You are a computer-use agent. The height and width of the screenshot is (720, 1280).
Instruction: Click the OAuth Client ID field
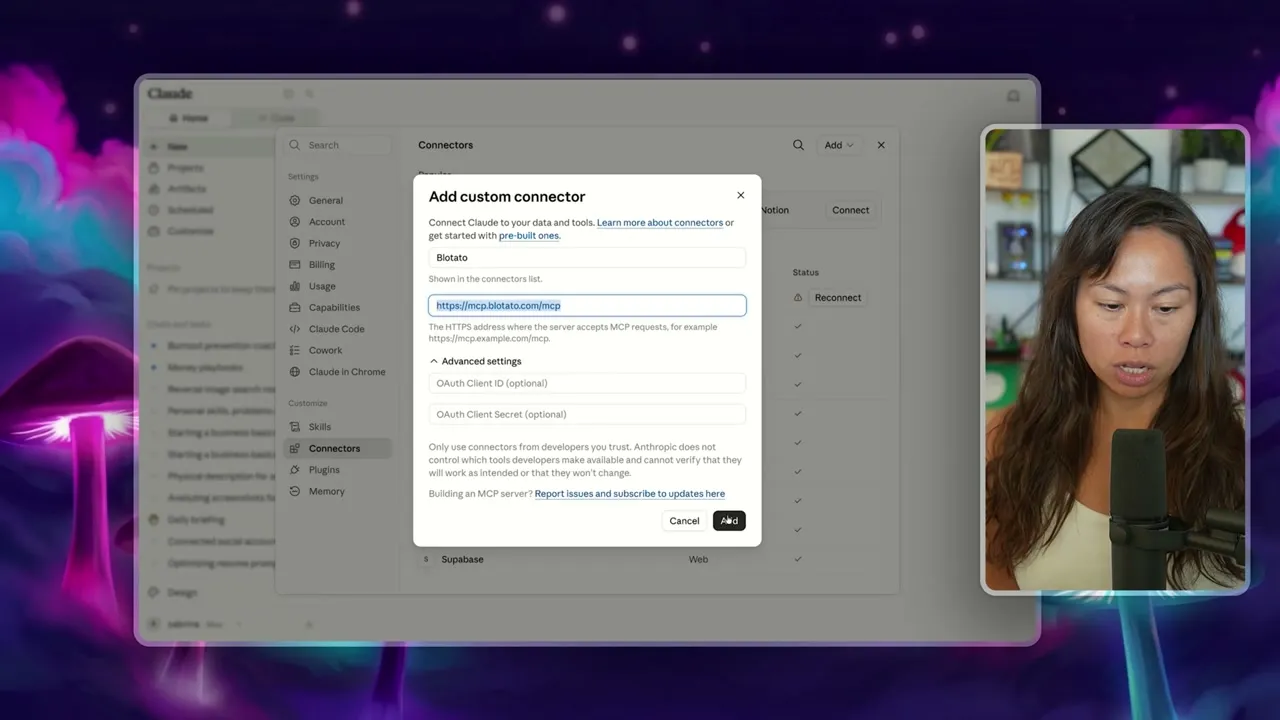click(x=587, y=383)
